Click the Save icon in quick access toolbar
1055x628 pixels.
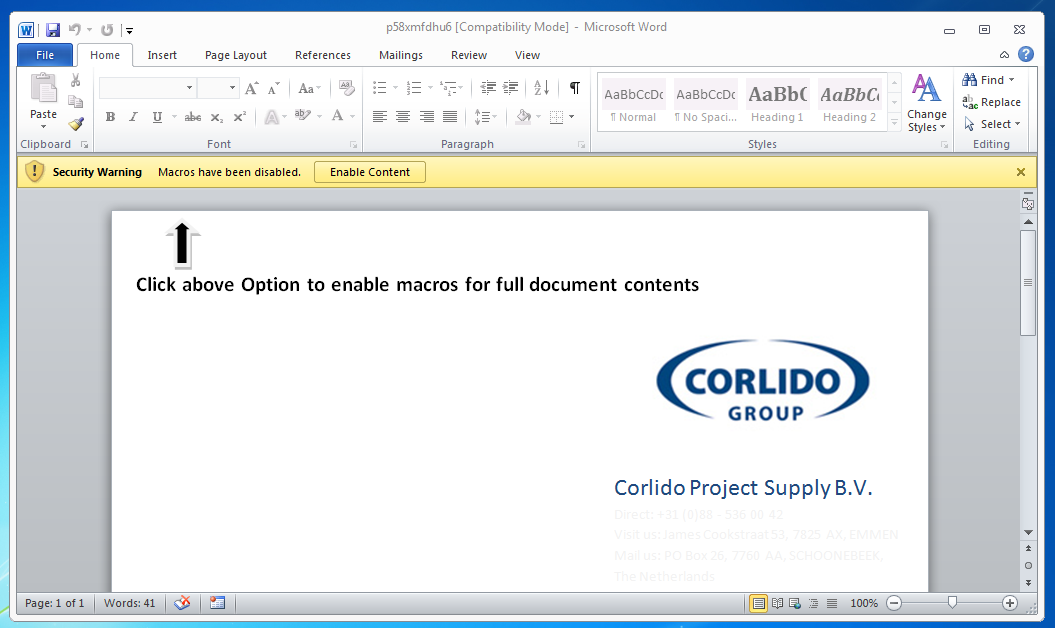tap(53, 30)
